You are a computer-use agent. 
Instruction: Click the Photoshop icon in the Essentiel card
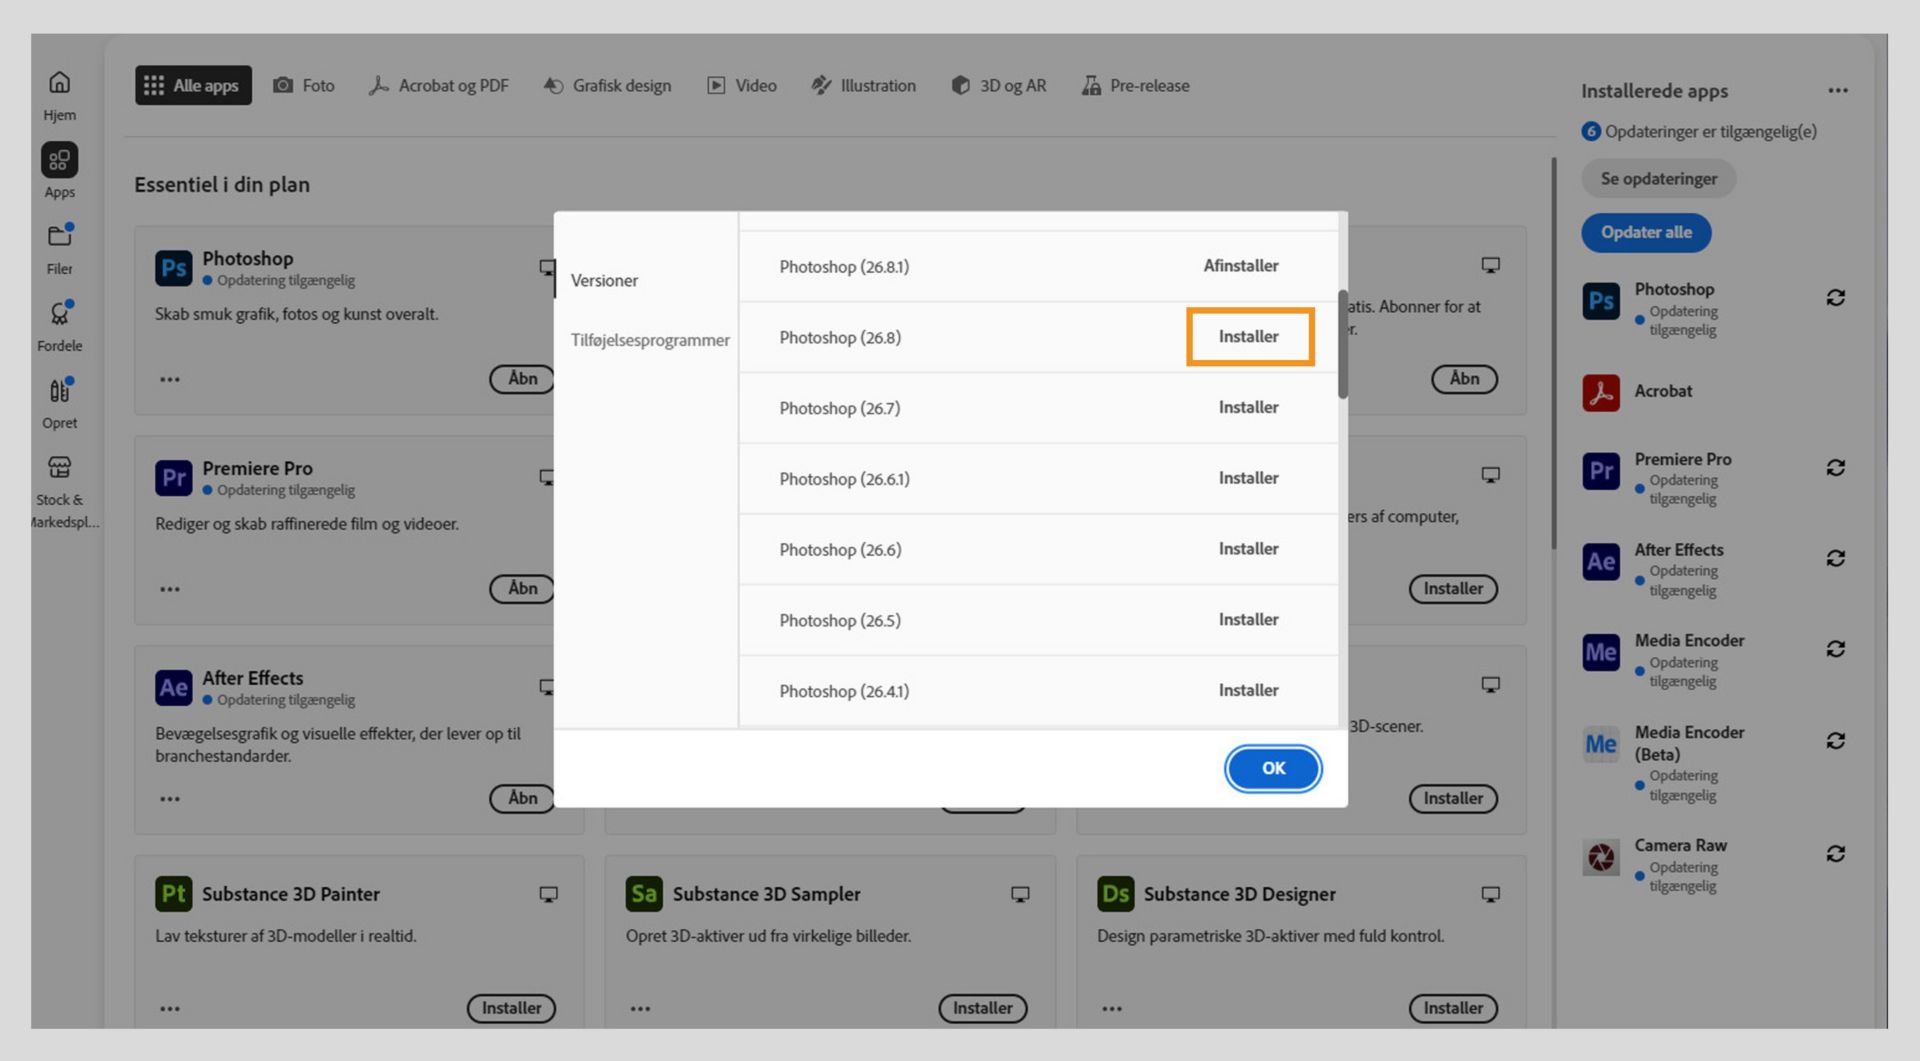tap(173, 268)
